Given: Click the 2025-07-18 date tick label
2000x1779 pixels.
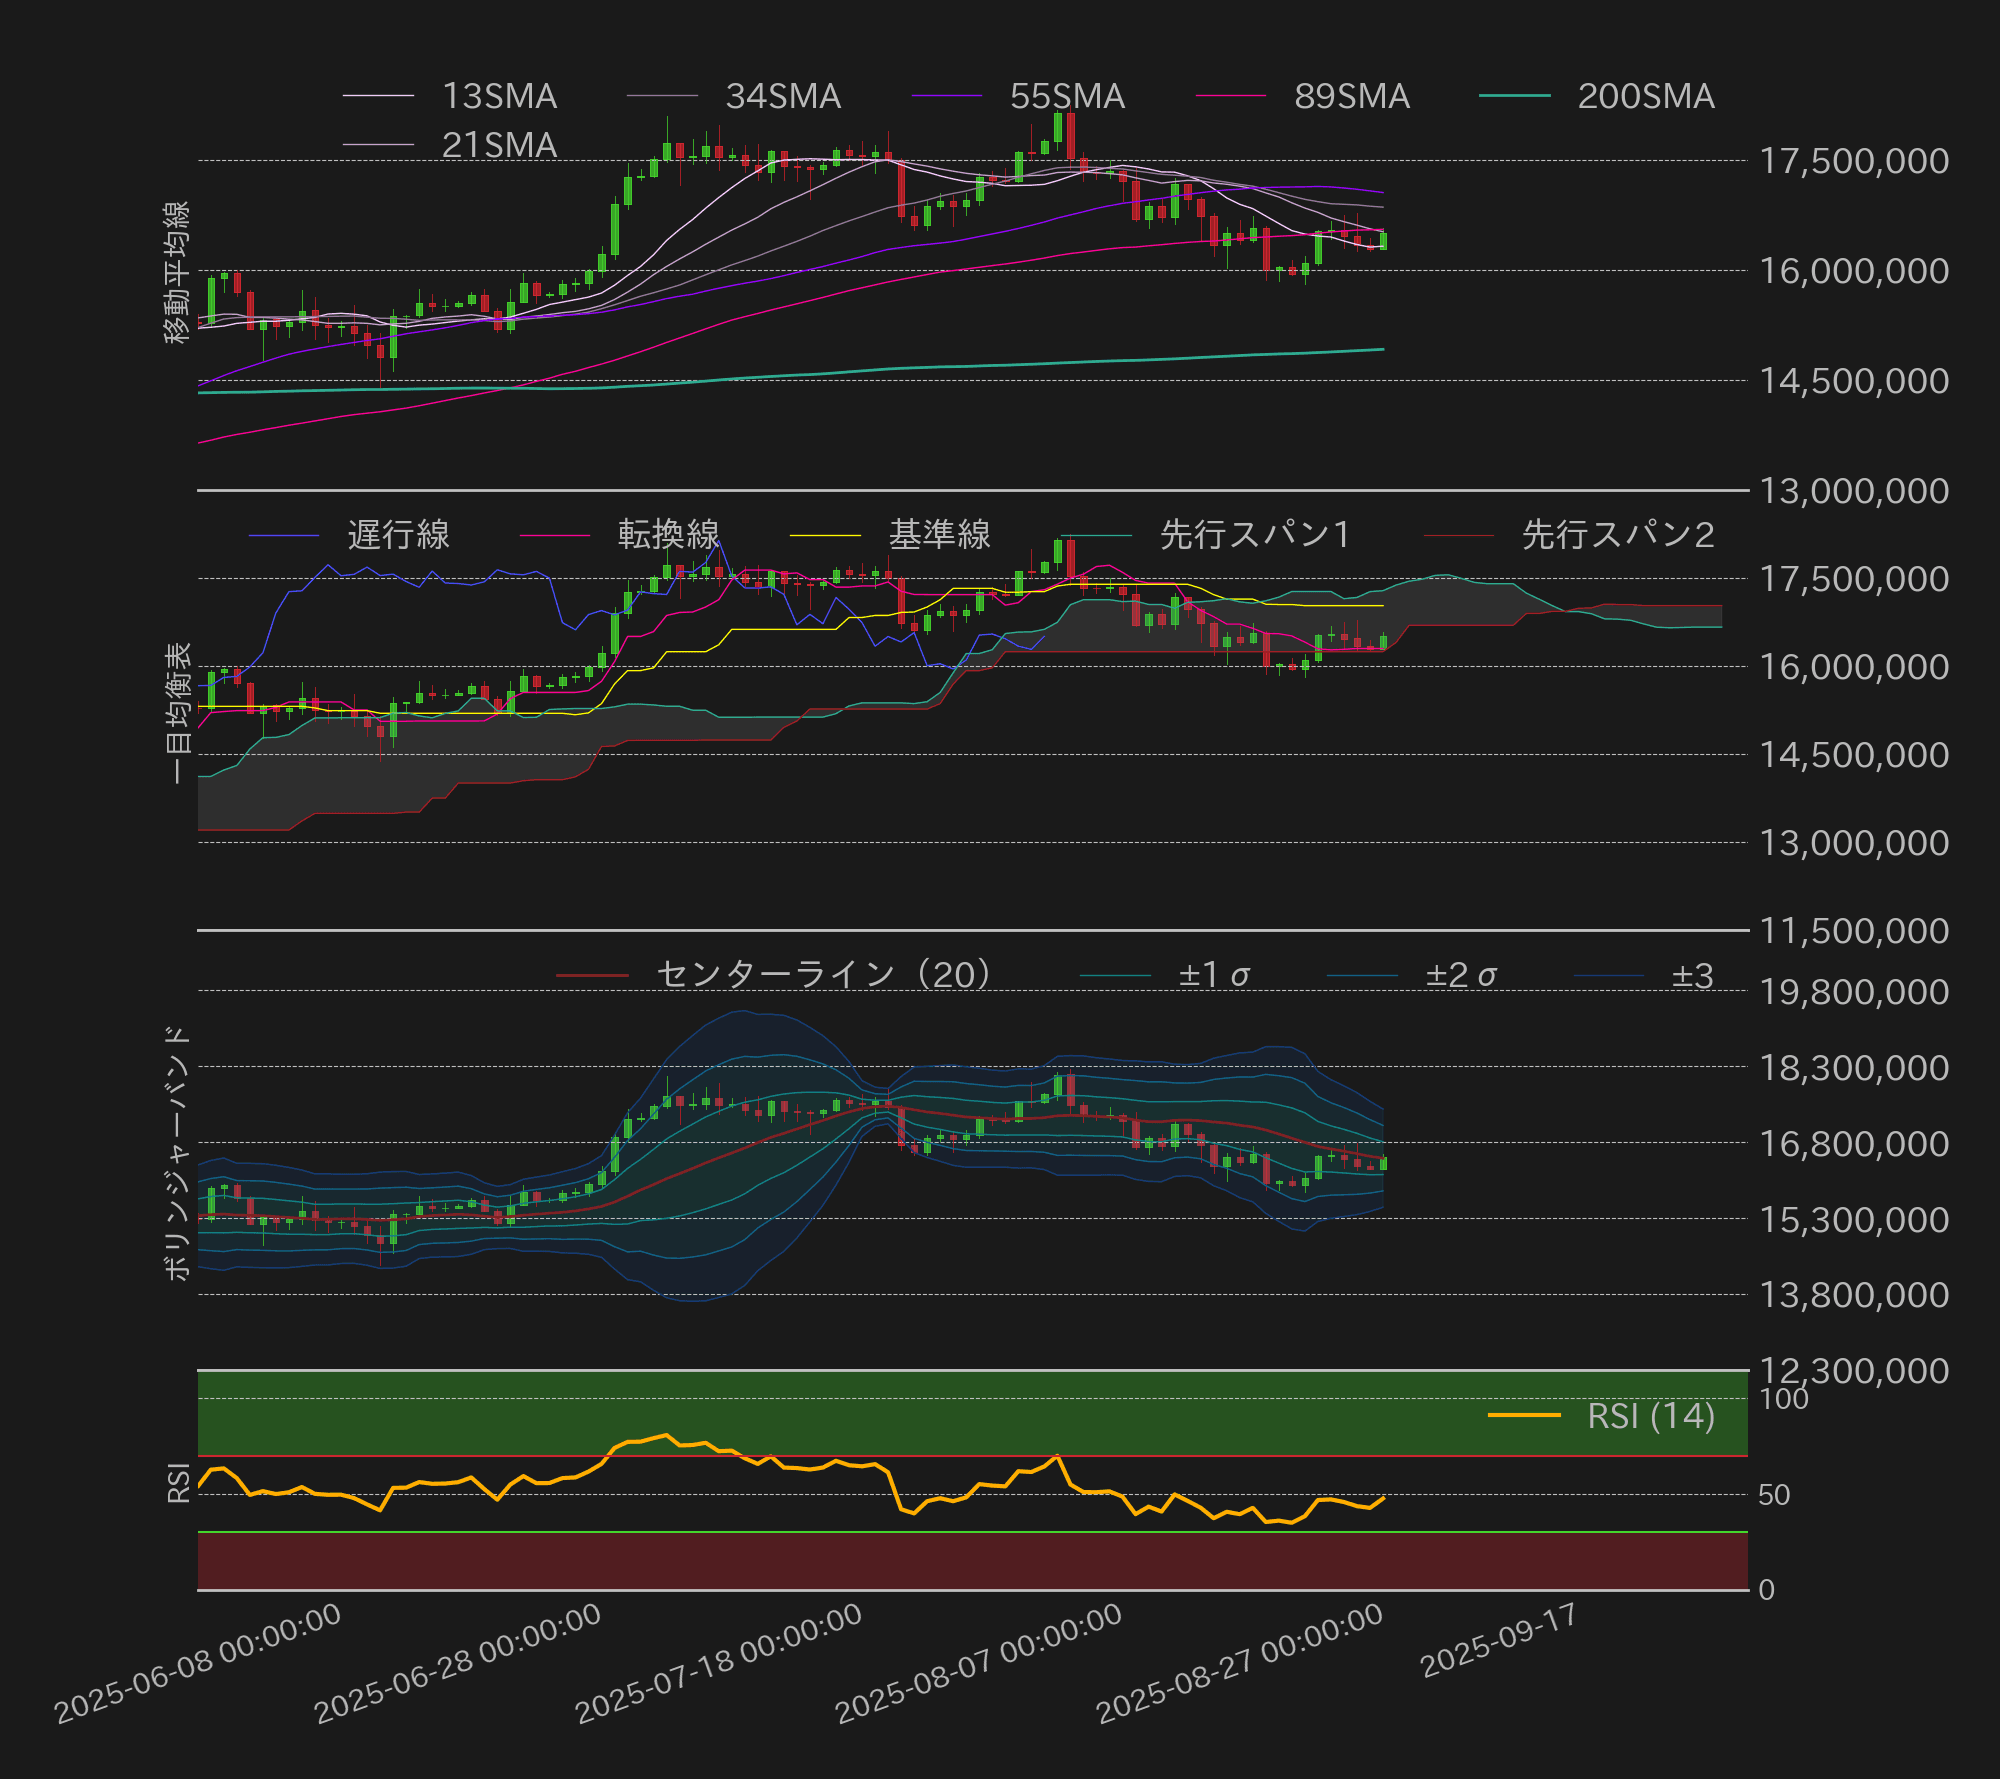Looking at the screenshot, I should pyautogui.click(x=719, y=1662).
